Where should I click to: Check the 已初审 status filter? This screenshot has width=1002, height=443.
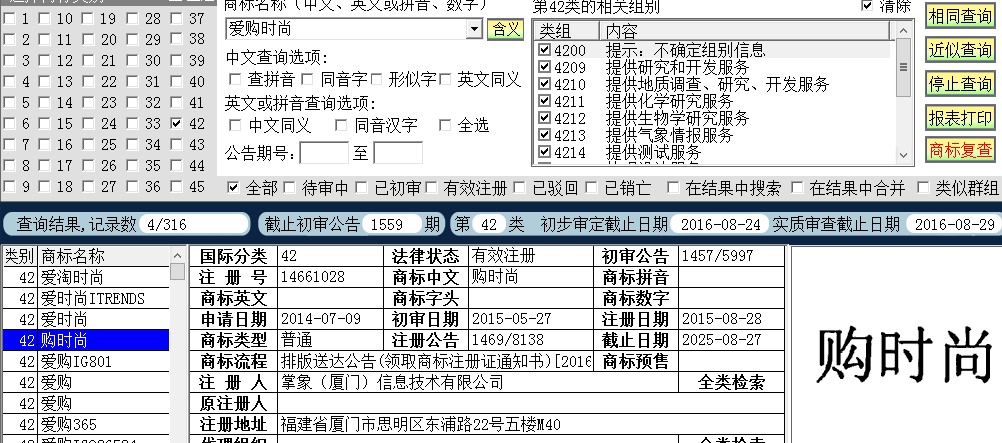pyautogui.click(x=362, y=187)
